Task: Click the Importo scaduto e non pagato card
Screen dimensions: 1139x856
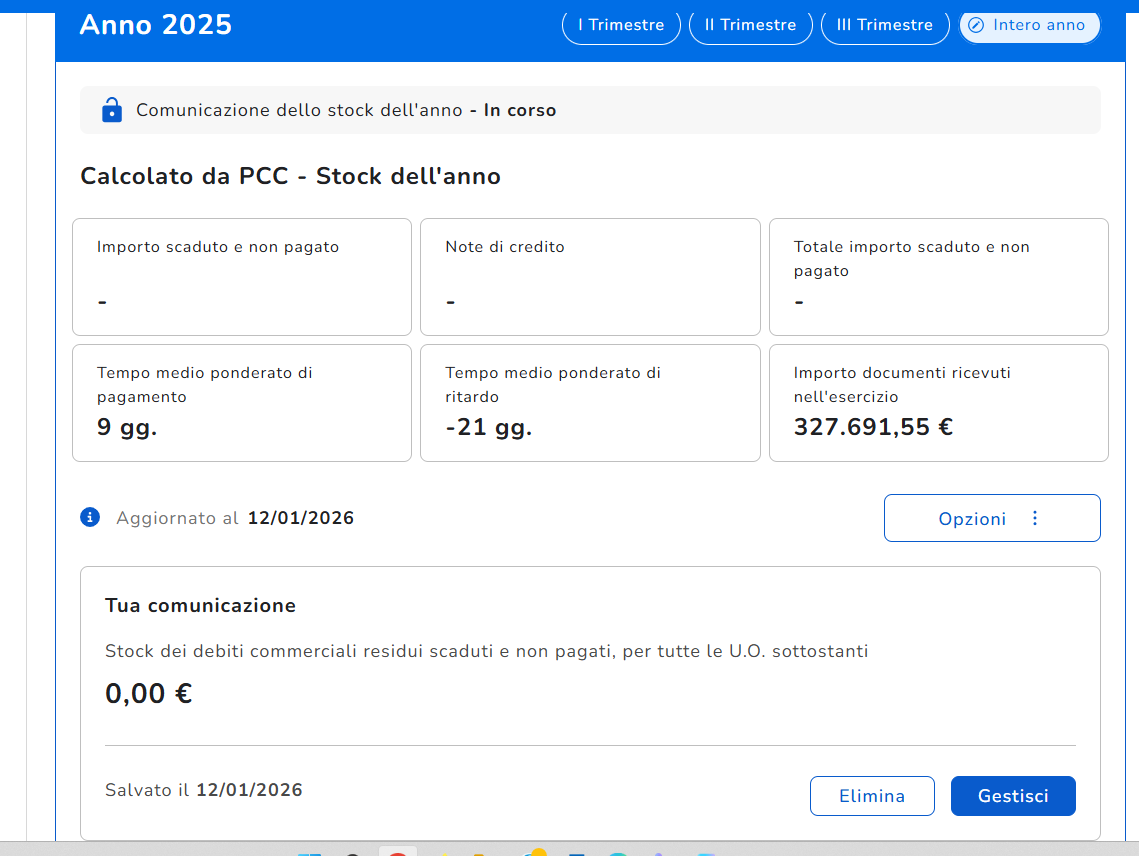Action: click(x=242, y=277)
